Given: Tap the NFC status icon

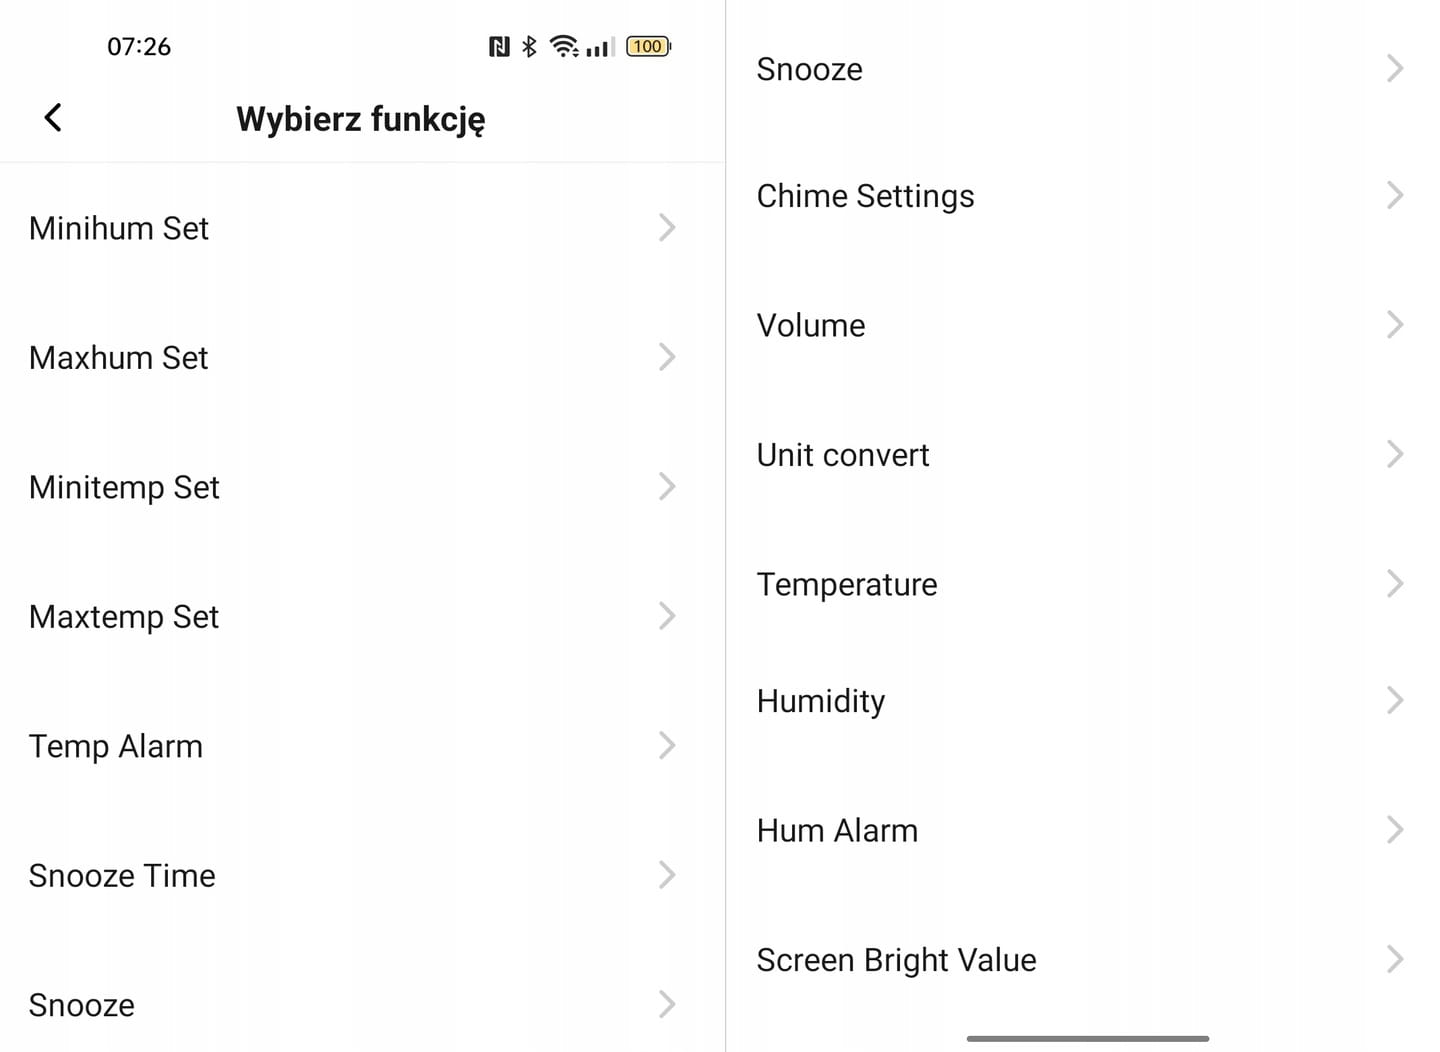Looking at the screenshot, I should tap(499, 46).
